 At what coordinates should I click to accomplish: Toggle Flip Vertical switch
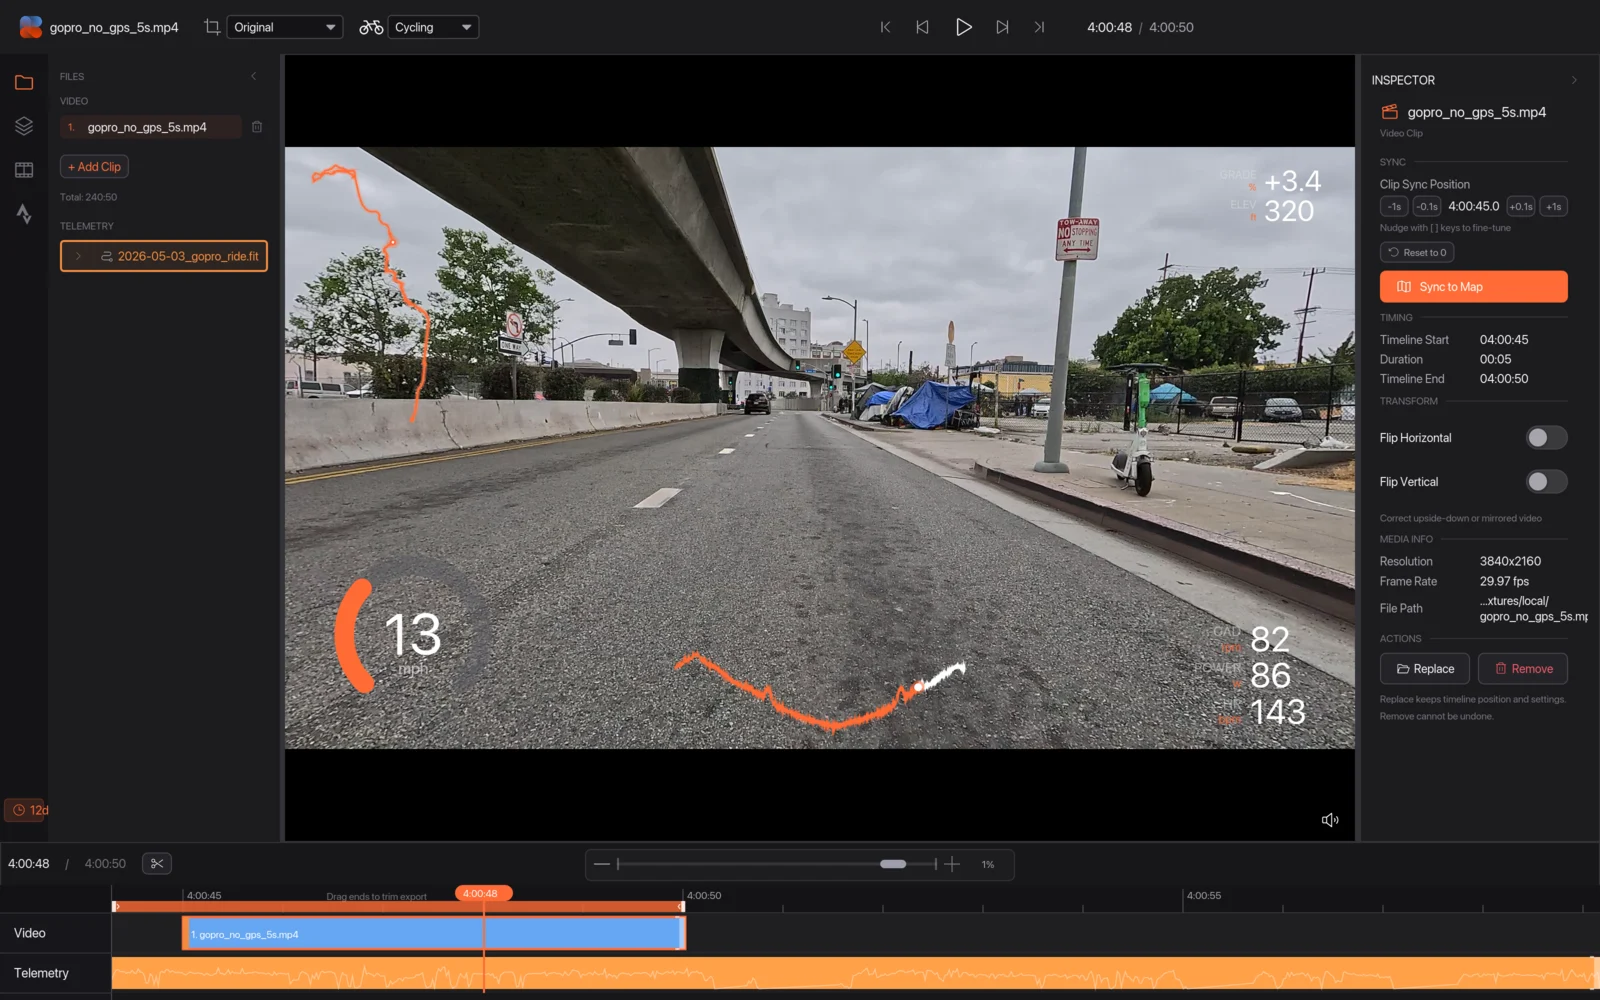[1546, 482]
